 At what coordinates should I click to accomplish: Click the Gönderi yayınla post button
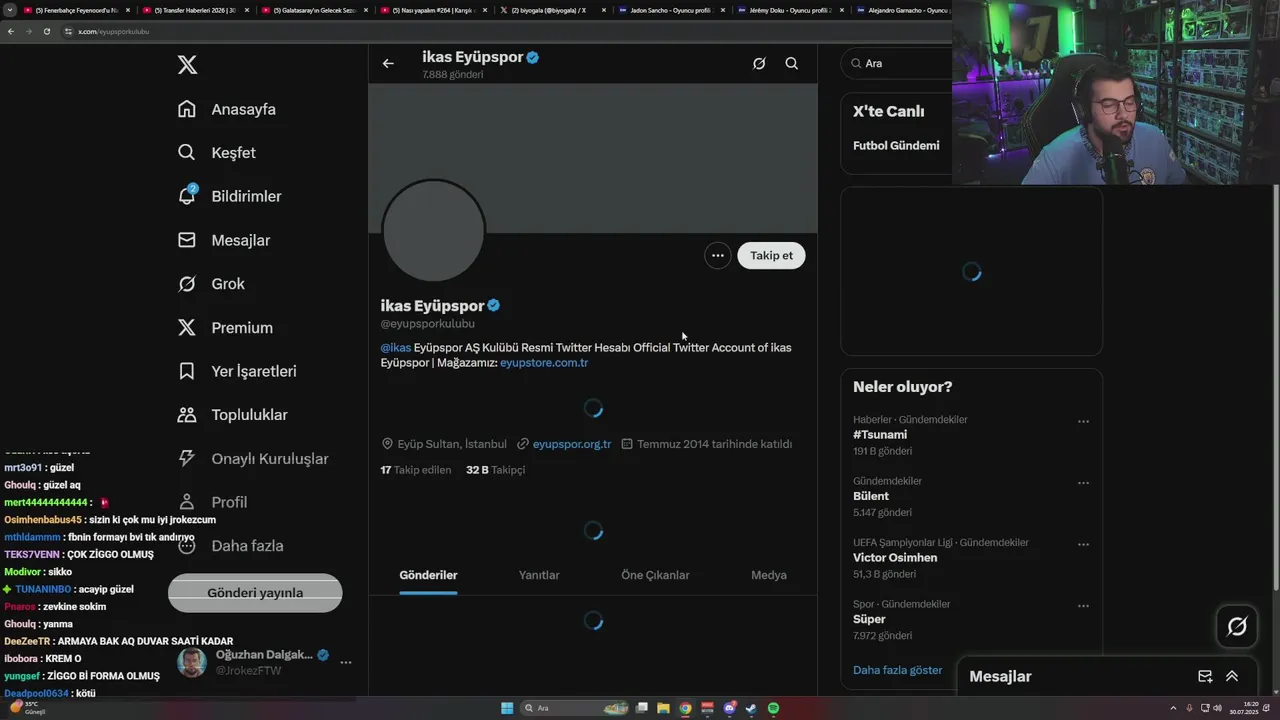tap(255, 593)
